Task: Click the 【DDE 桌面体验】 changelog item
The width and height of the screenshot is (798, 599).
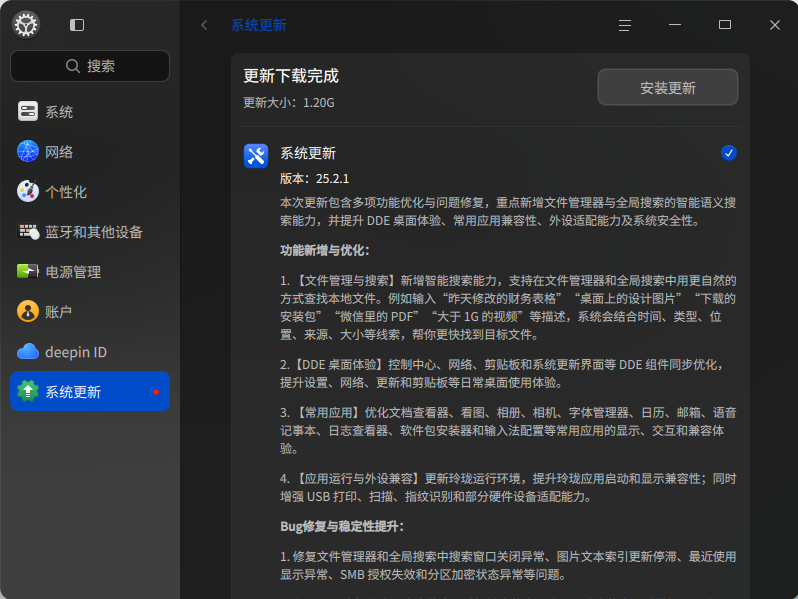Action: [501, 374]
